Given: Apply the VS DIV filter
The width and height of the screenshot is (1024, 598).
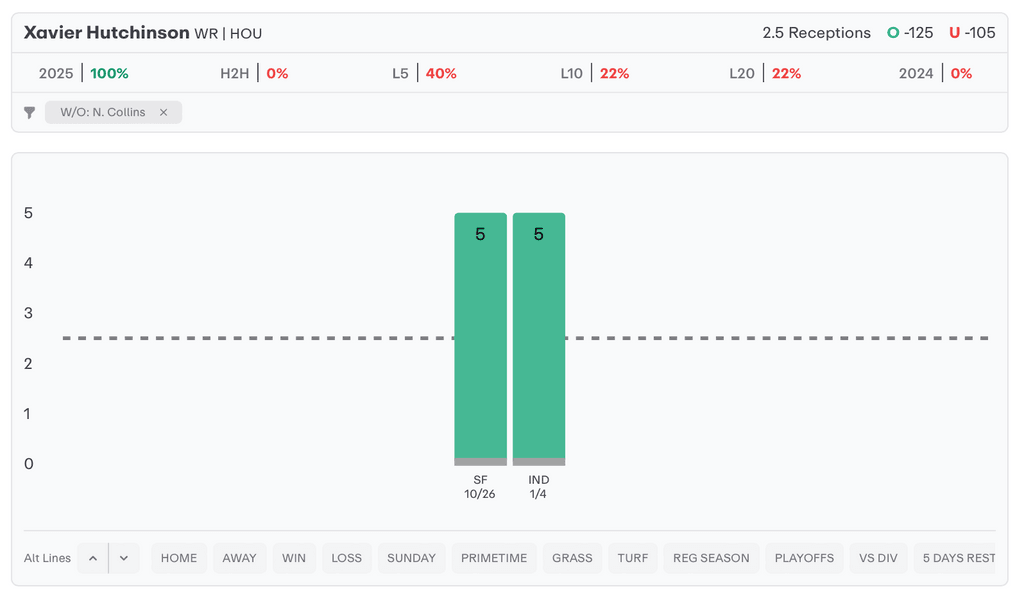Looking at the screenshot, I should (x=878, y=558).
